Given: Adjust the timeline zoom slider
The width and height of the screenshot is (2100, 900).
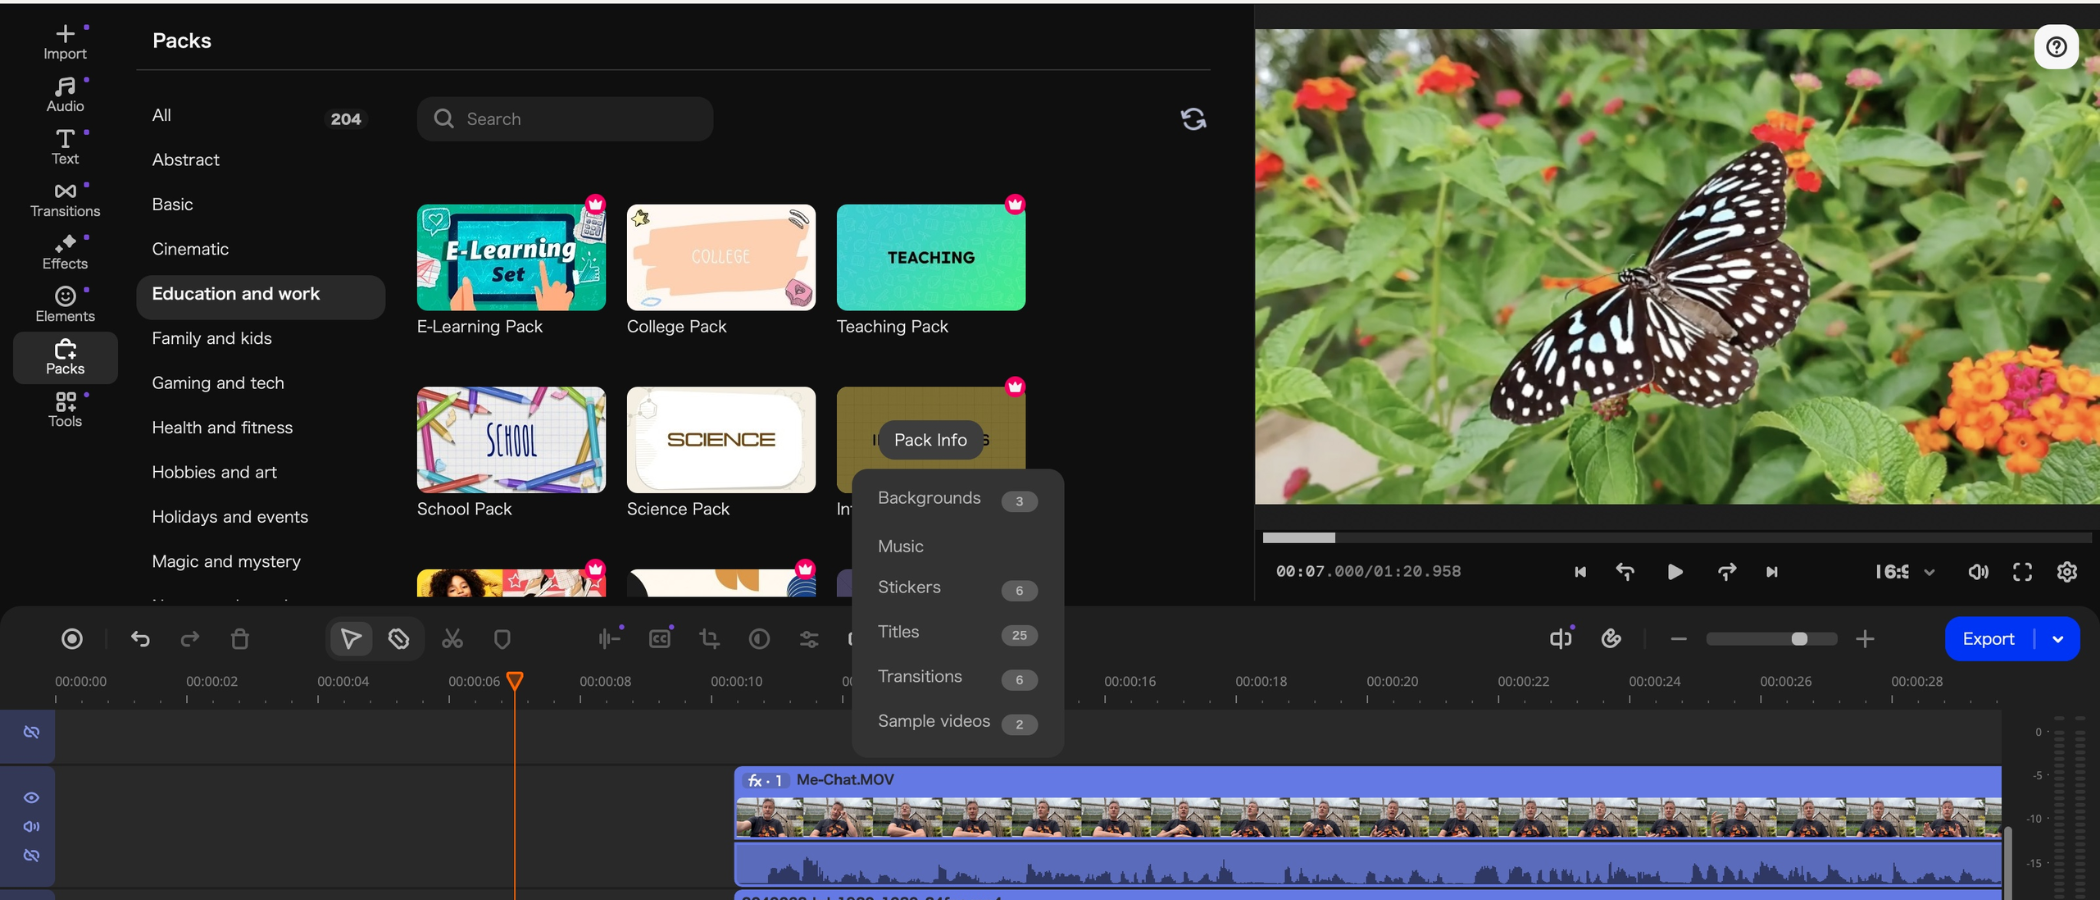Looking at the screenshot, I should [x=1798, y=639].
